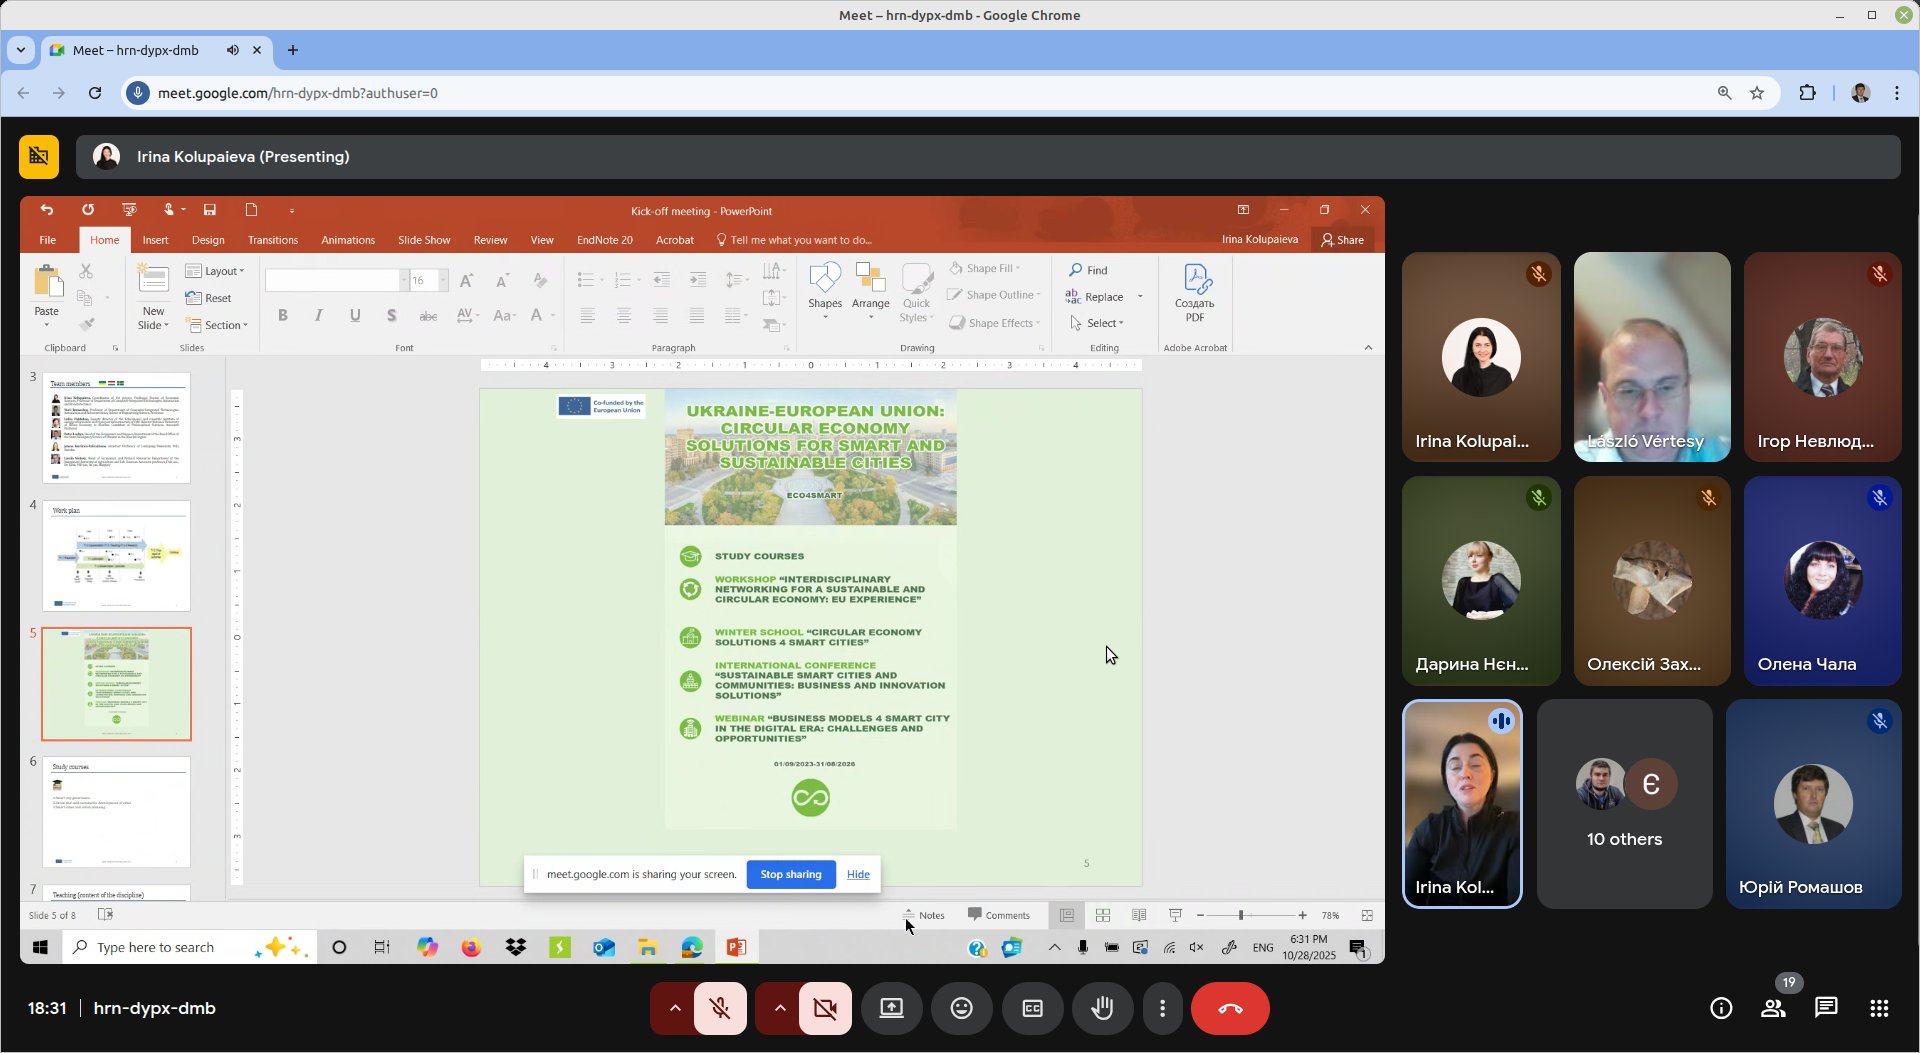Click the Hide link in sharing bar
1920x1053 pixels.
[x=858, y=874]
